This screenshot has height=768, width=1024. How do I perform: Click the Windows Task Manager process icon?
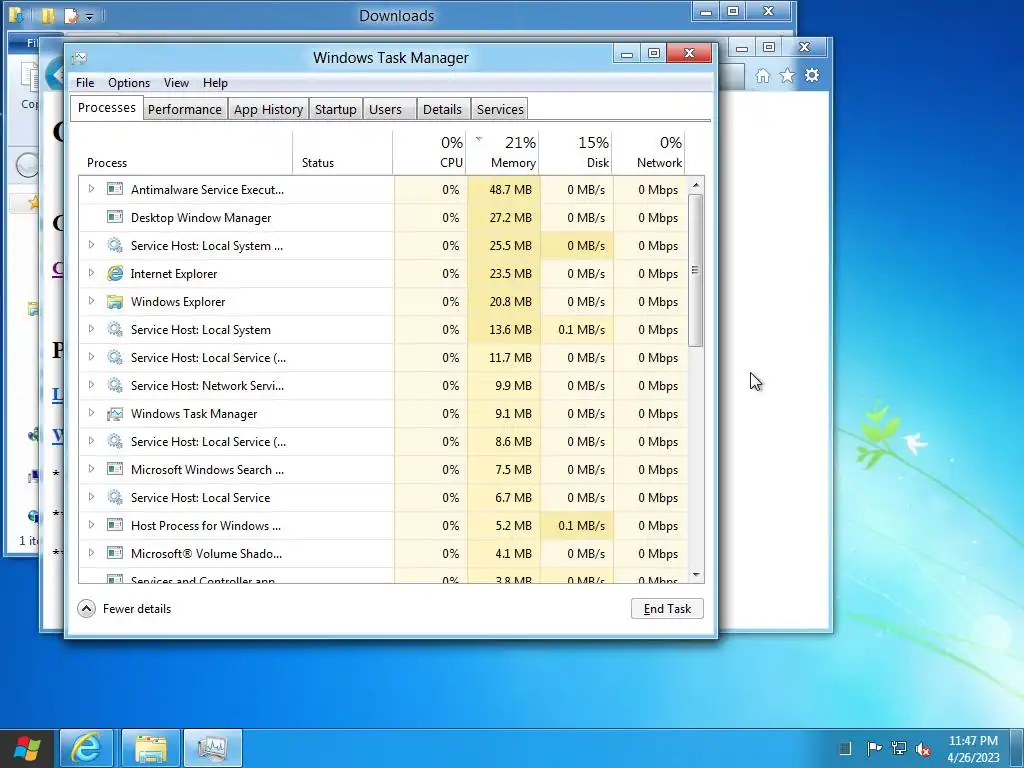click(115, 413)
